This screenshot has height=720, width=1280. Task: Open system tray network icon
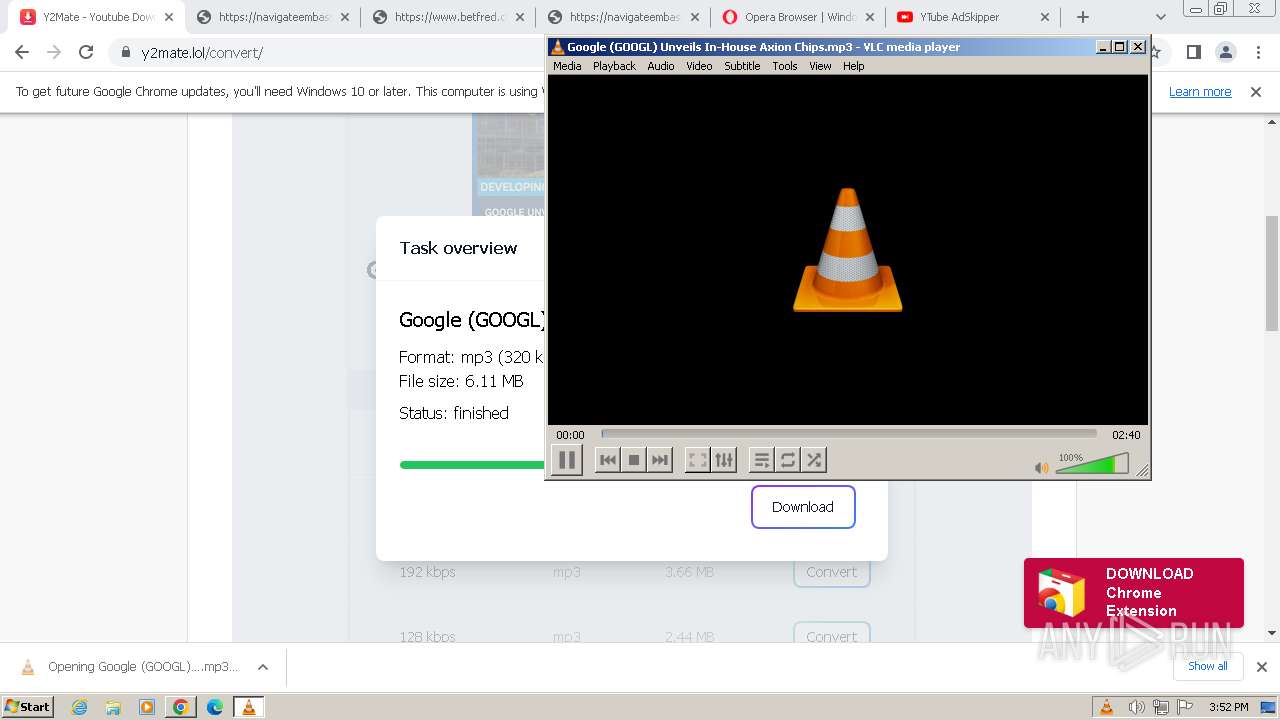coord(1161,707)
